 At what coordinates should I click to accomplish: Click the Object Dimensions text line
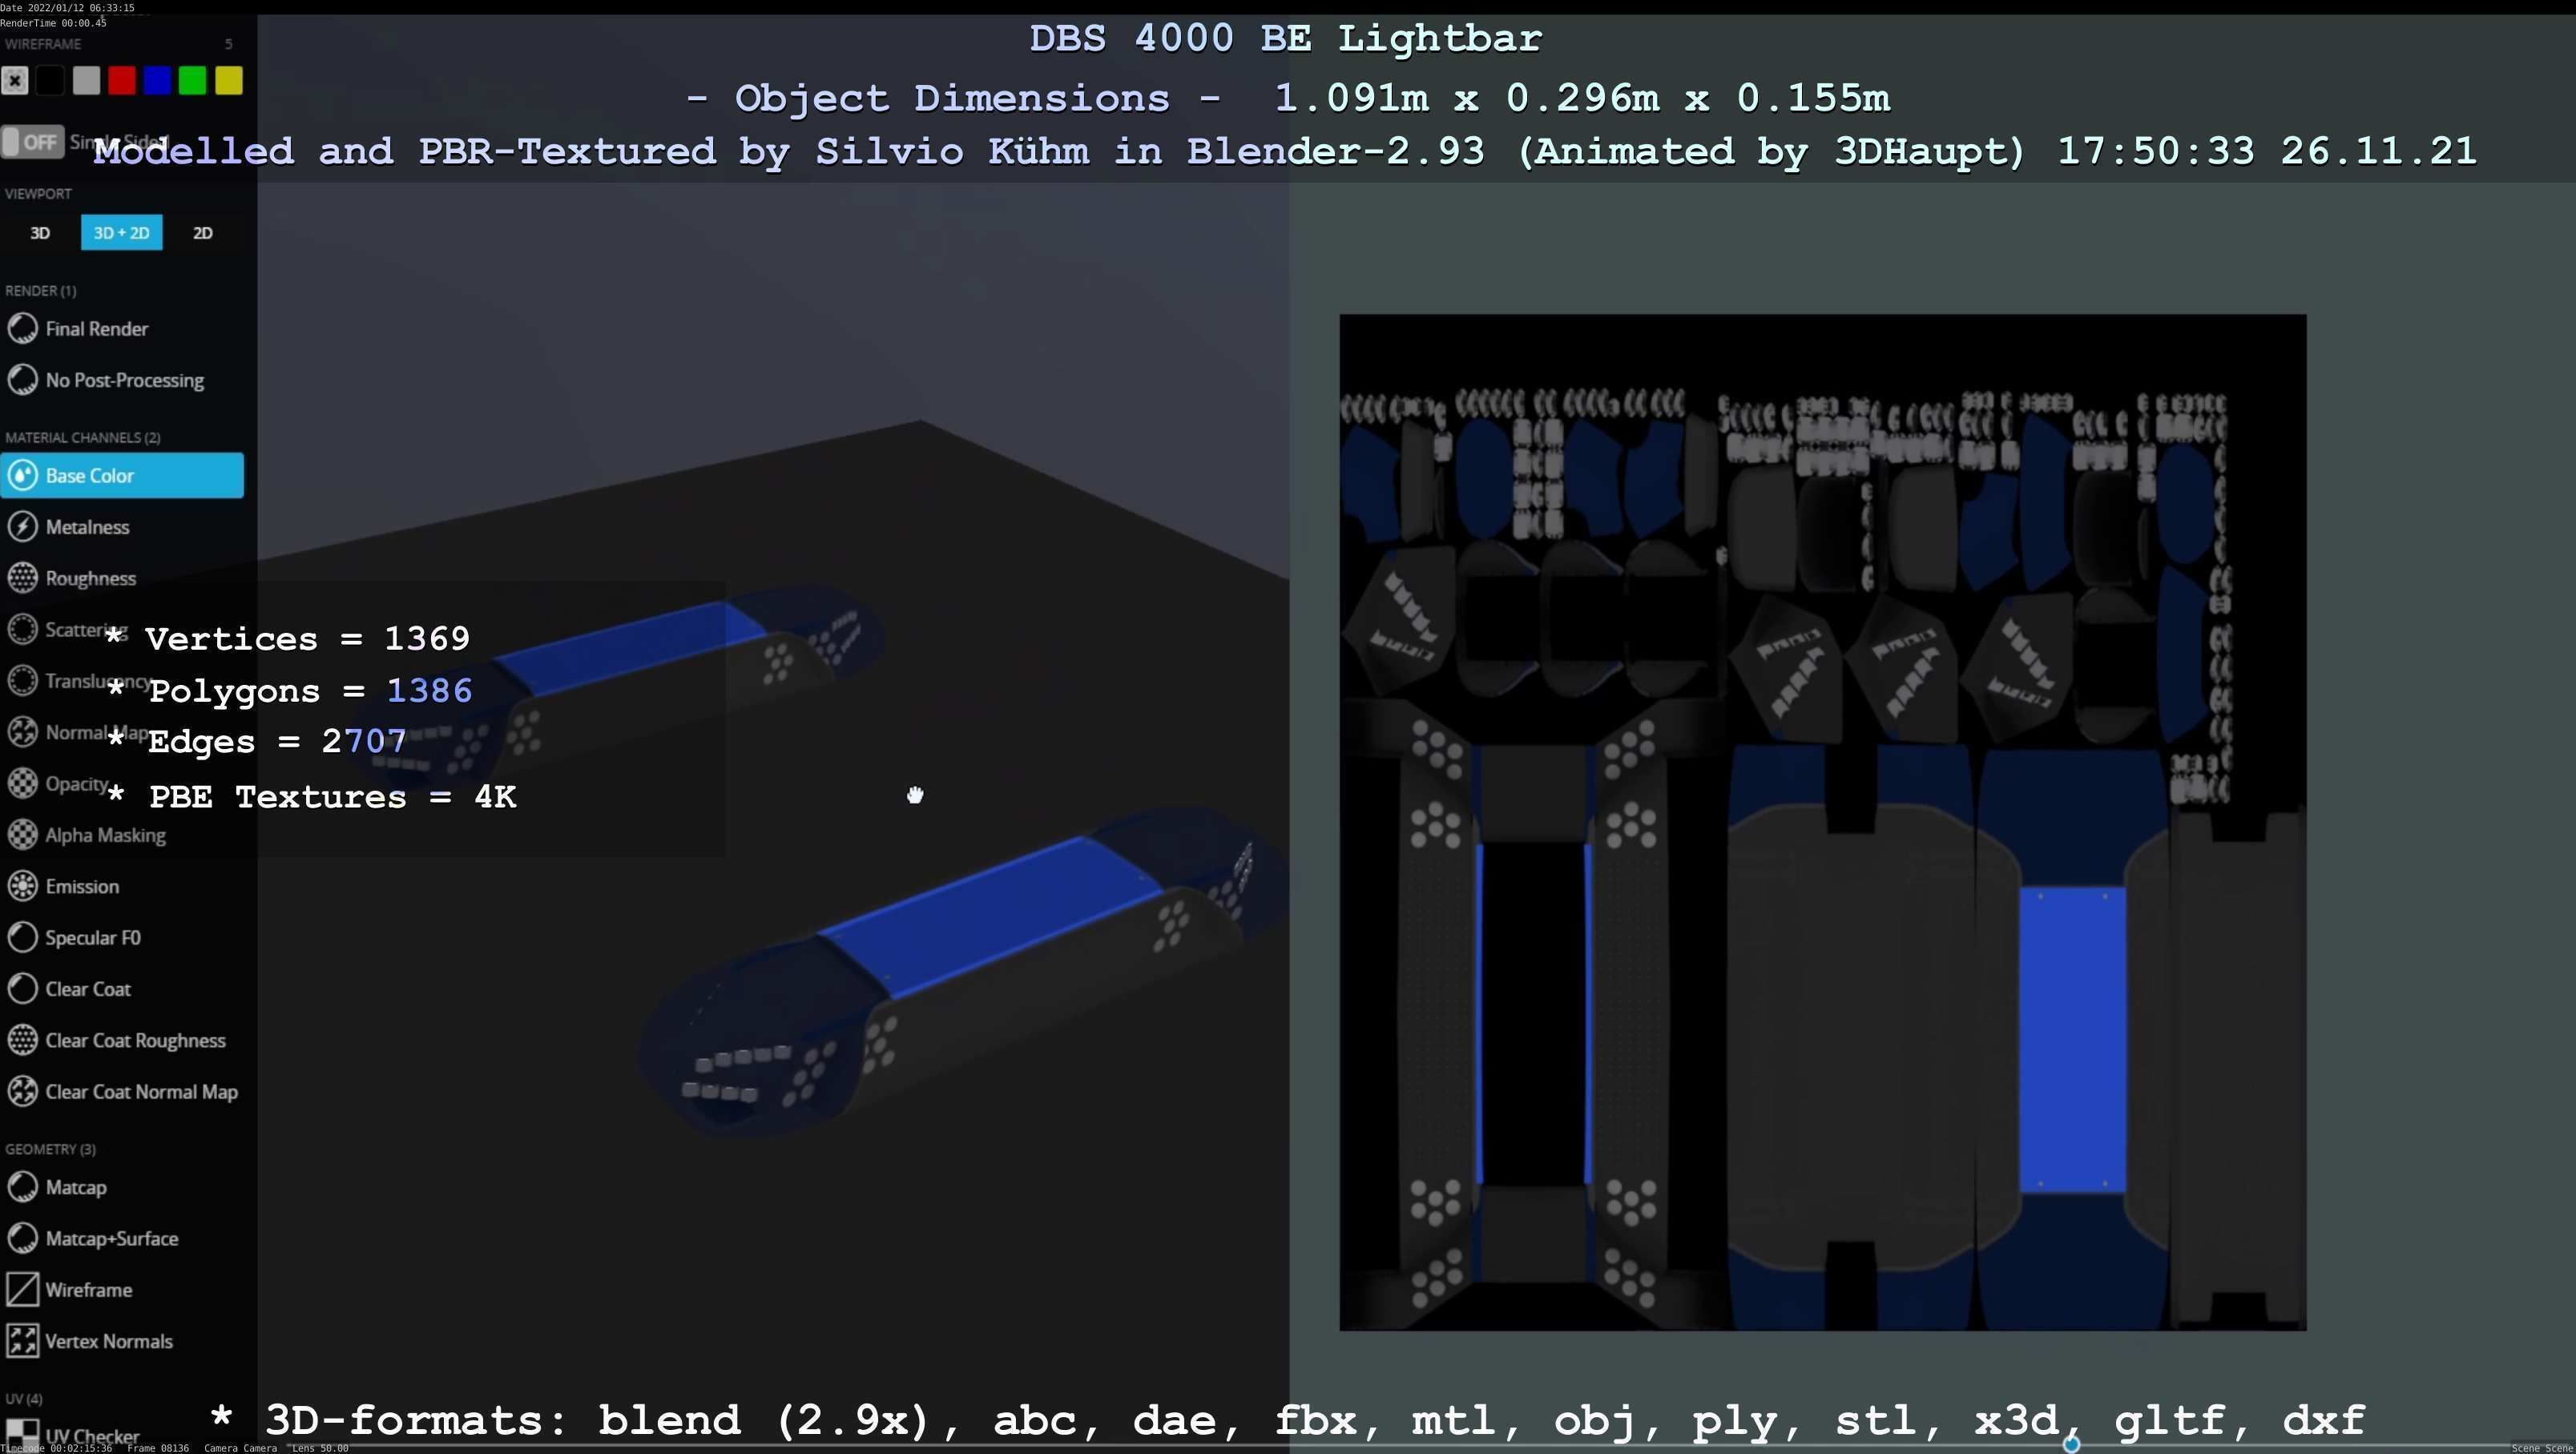pyautogui.click(x=1288, y=98)
